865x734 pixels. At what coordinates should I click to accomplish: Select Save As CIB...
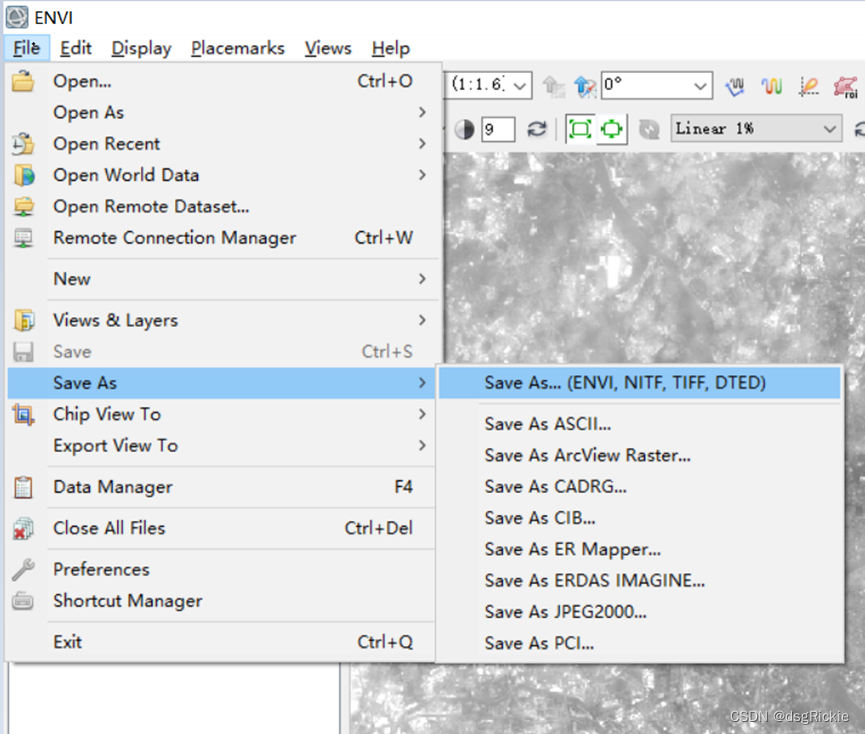639,518
